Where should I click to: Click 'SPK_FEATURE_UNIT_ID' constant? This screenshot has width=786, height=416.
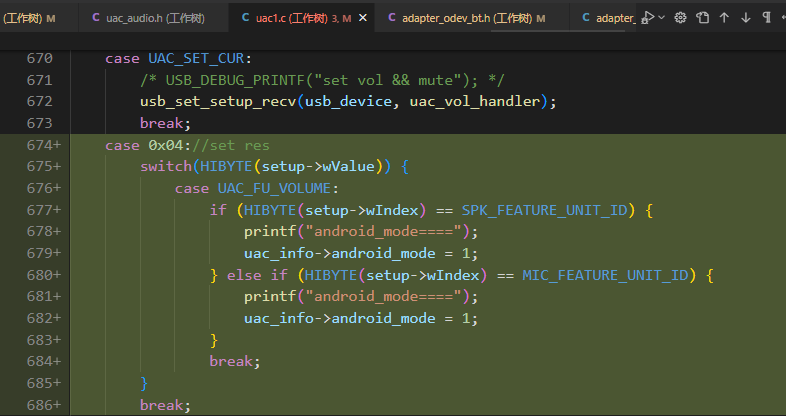[544, 210]
